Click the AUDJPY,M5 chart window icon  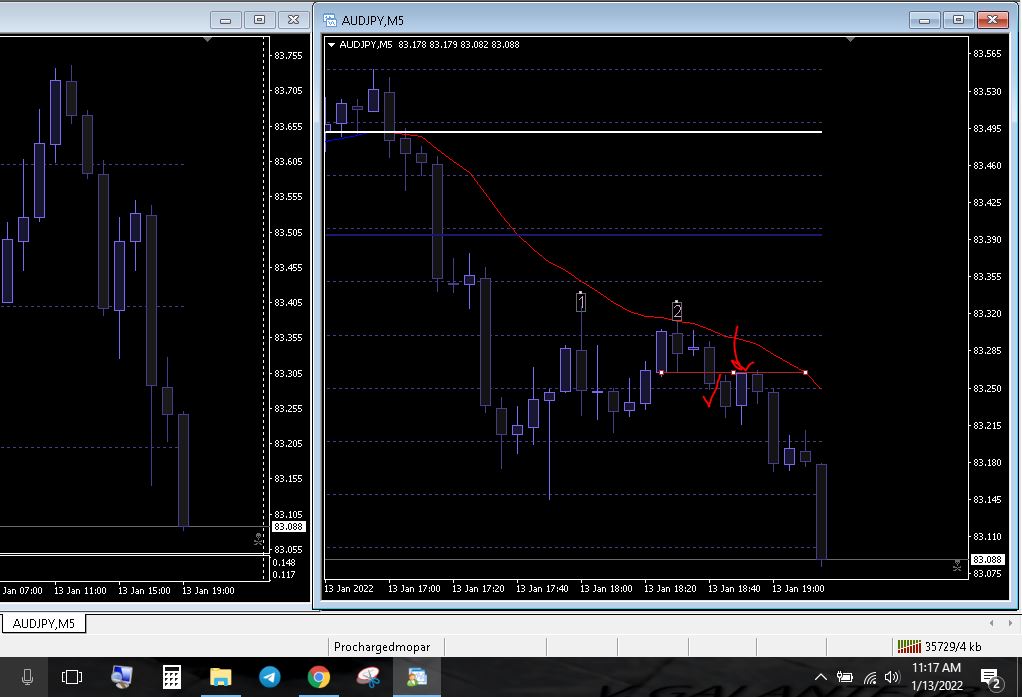click(x=330, y=20)
